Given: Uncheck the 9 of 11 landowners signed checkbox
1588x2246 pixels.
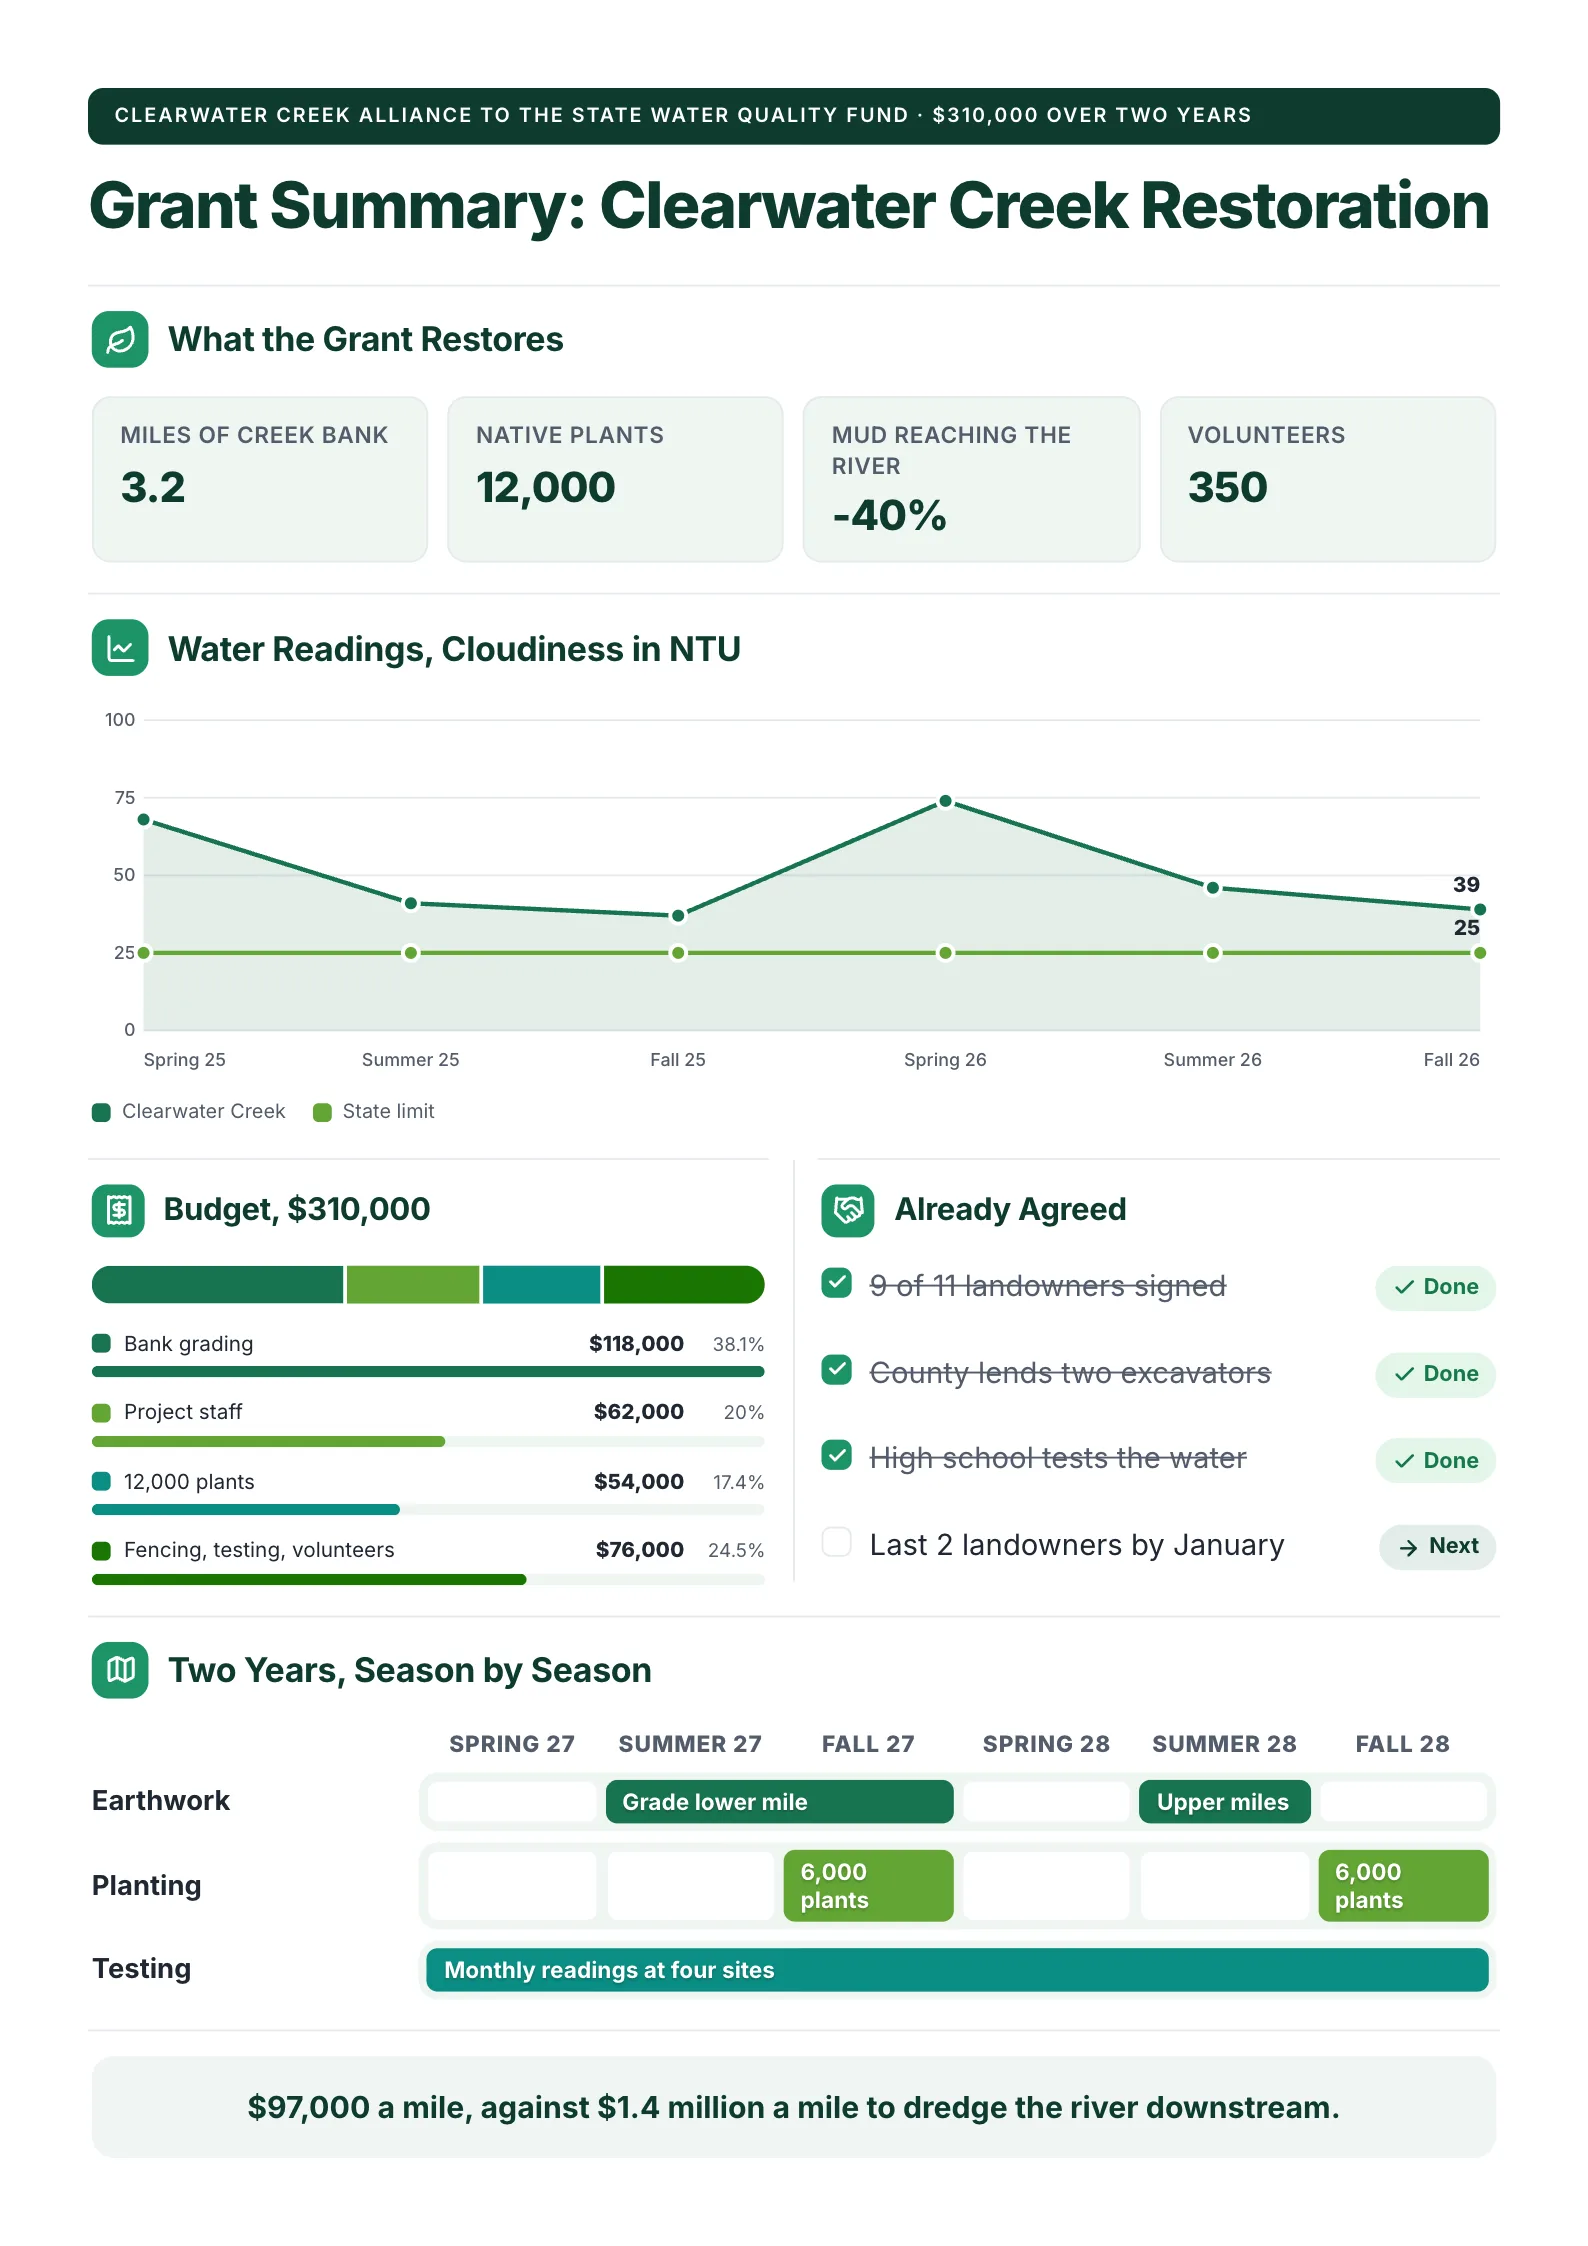Looking at the screenshot, I should coord(837,1283).
